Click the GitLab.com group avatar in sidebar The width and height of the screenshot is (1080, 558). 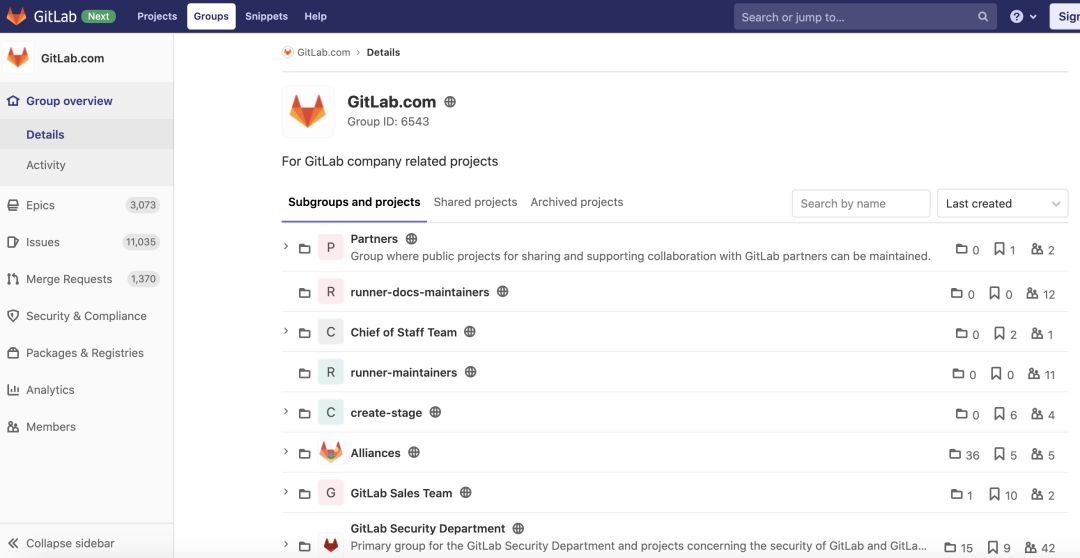[x=18, y=58]
